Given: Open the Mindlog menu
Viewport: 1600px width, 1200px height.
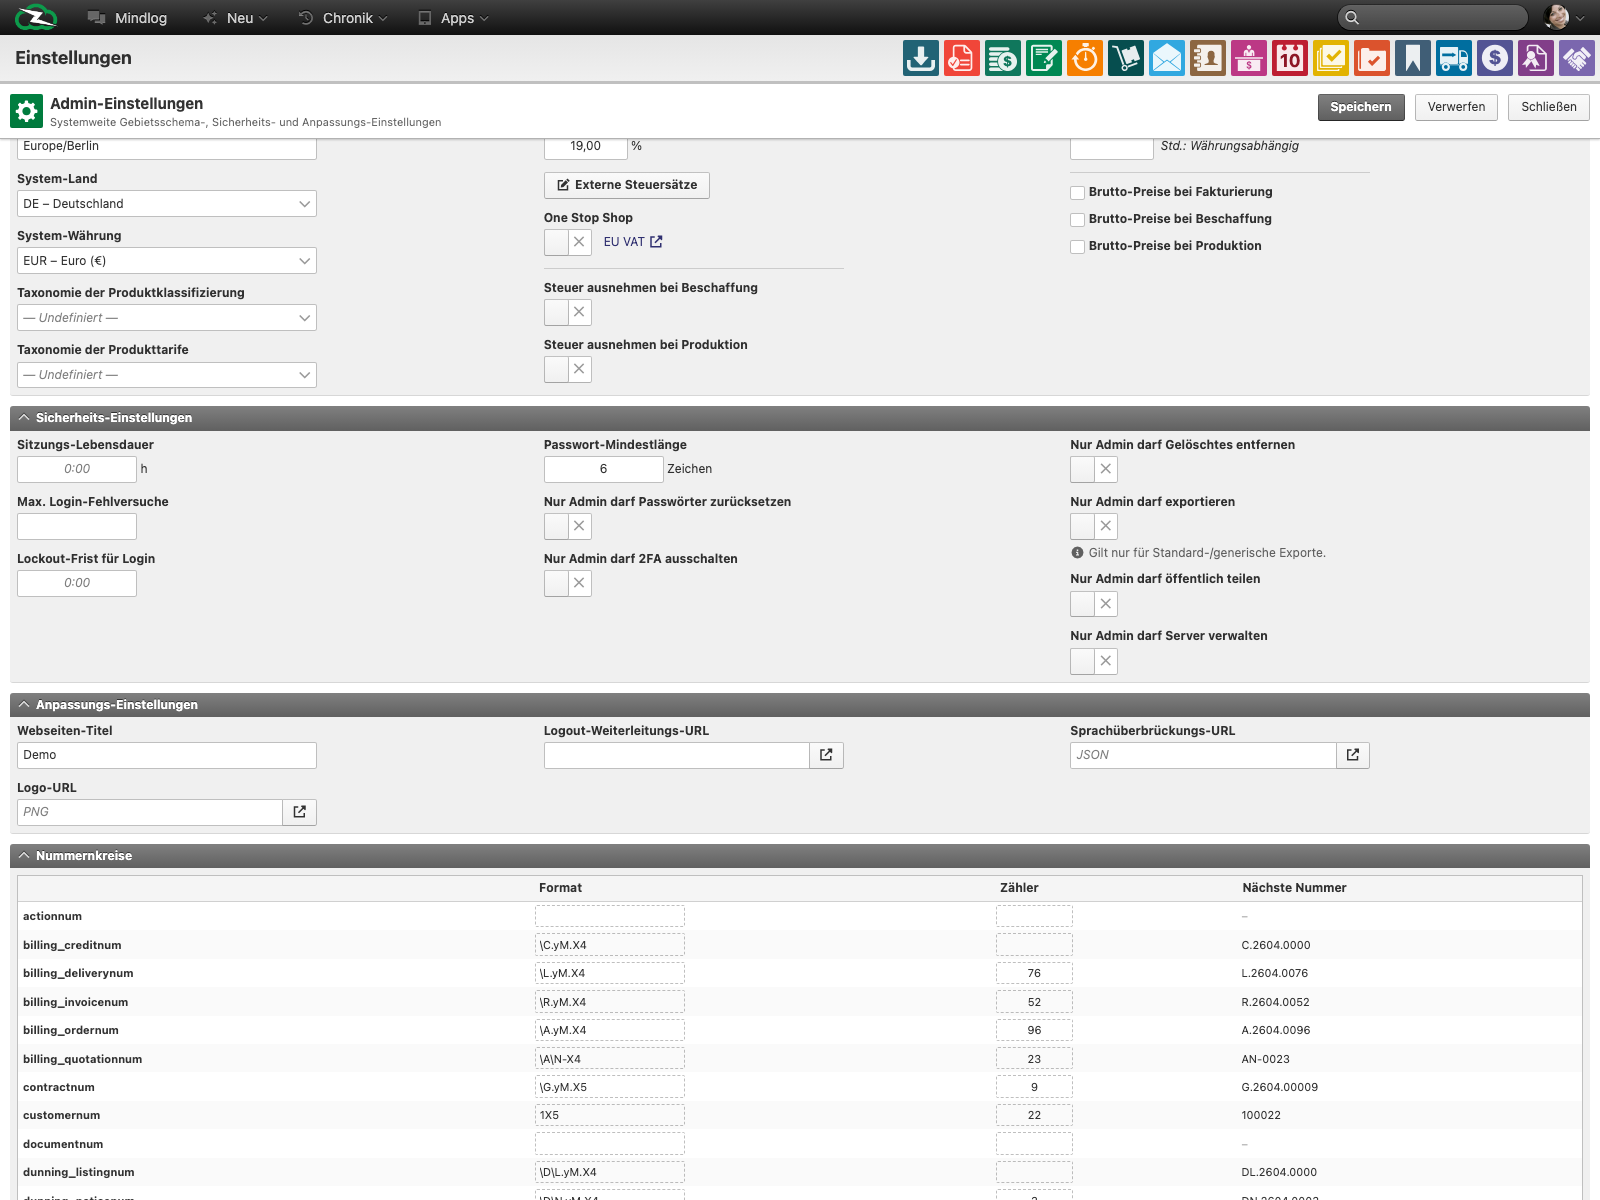Looking at the screenshot, I should [127, 18].
